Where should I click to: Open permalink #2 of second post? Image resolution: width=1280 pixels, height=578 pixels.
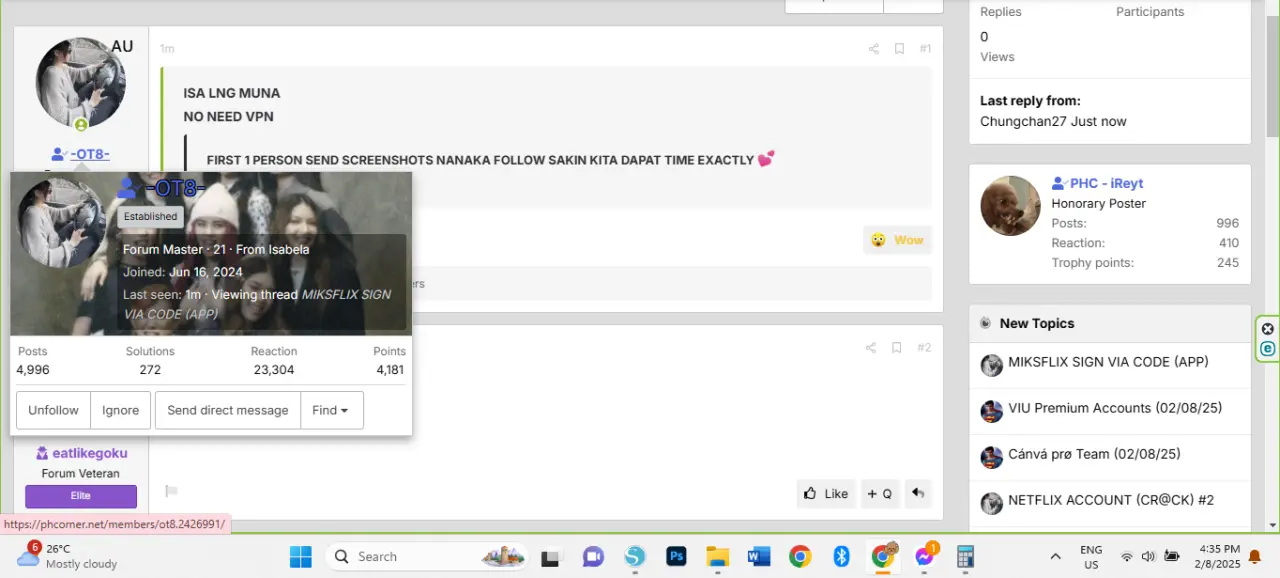click(924, 348)
